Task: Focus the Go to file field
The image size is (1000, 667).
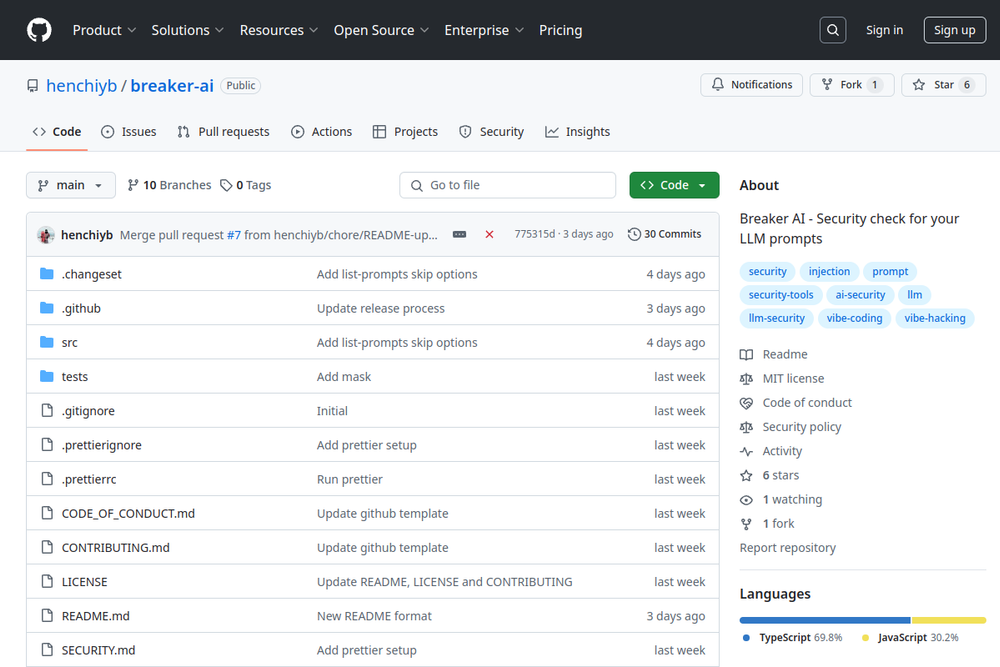Action: (x=508, y=185)
